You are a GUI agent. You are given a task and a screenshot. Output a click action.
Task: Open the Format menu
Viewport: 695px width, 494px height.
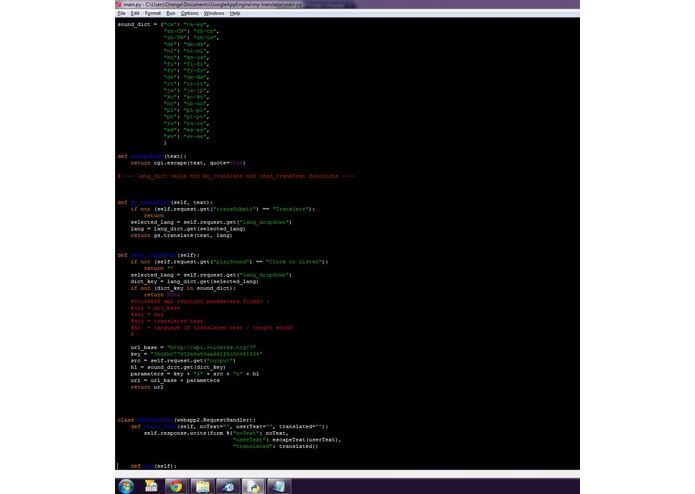tap(152, 13)
